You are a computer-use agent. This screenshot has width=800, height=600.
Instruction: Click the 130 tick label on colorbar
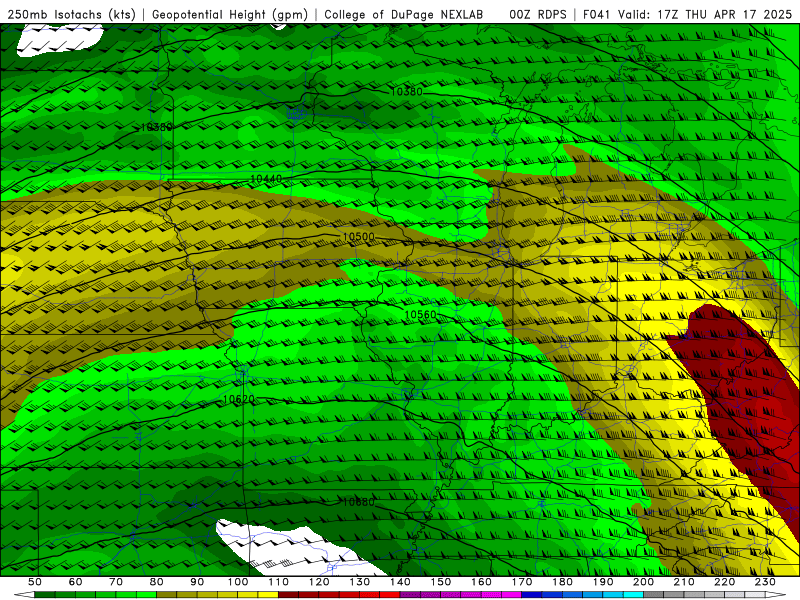(360, 582)
